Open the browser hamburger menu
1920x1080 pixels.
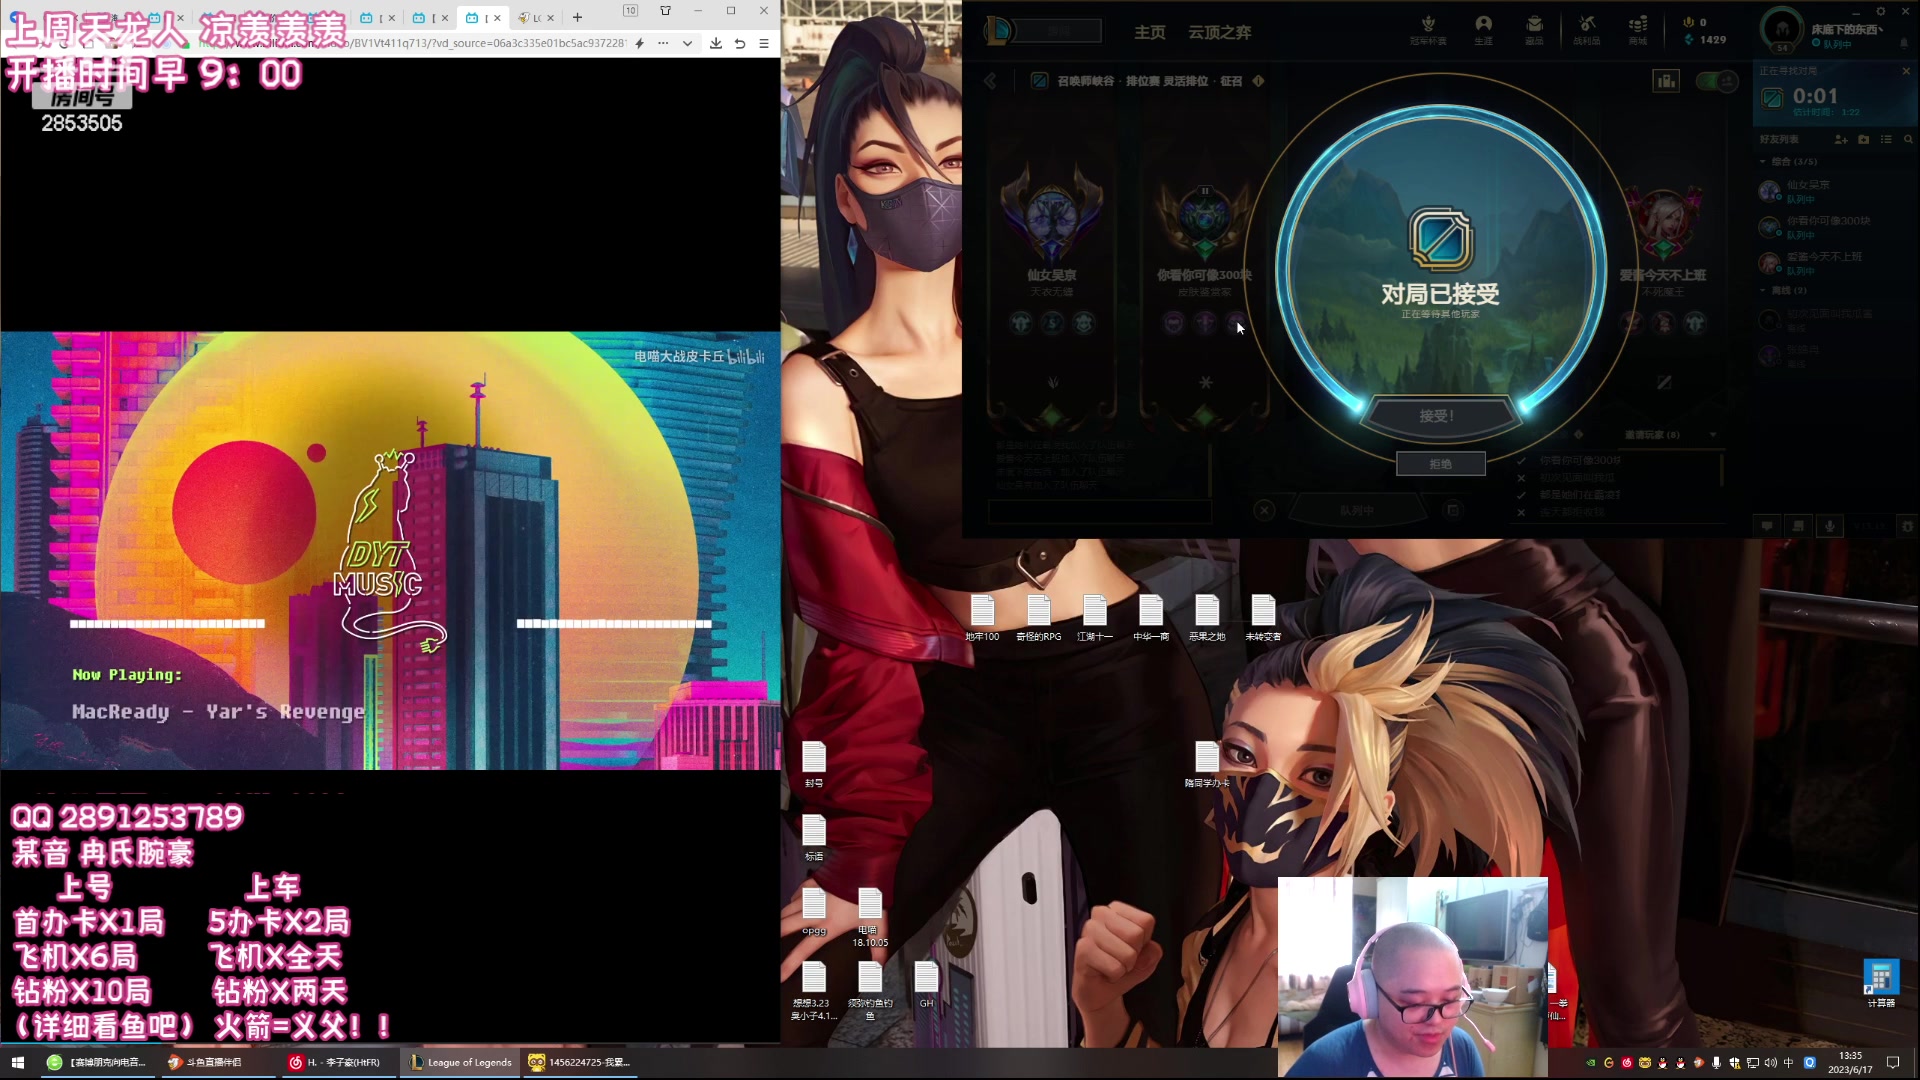(x=764, y=43)
